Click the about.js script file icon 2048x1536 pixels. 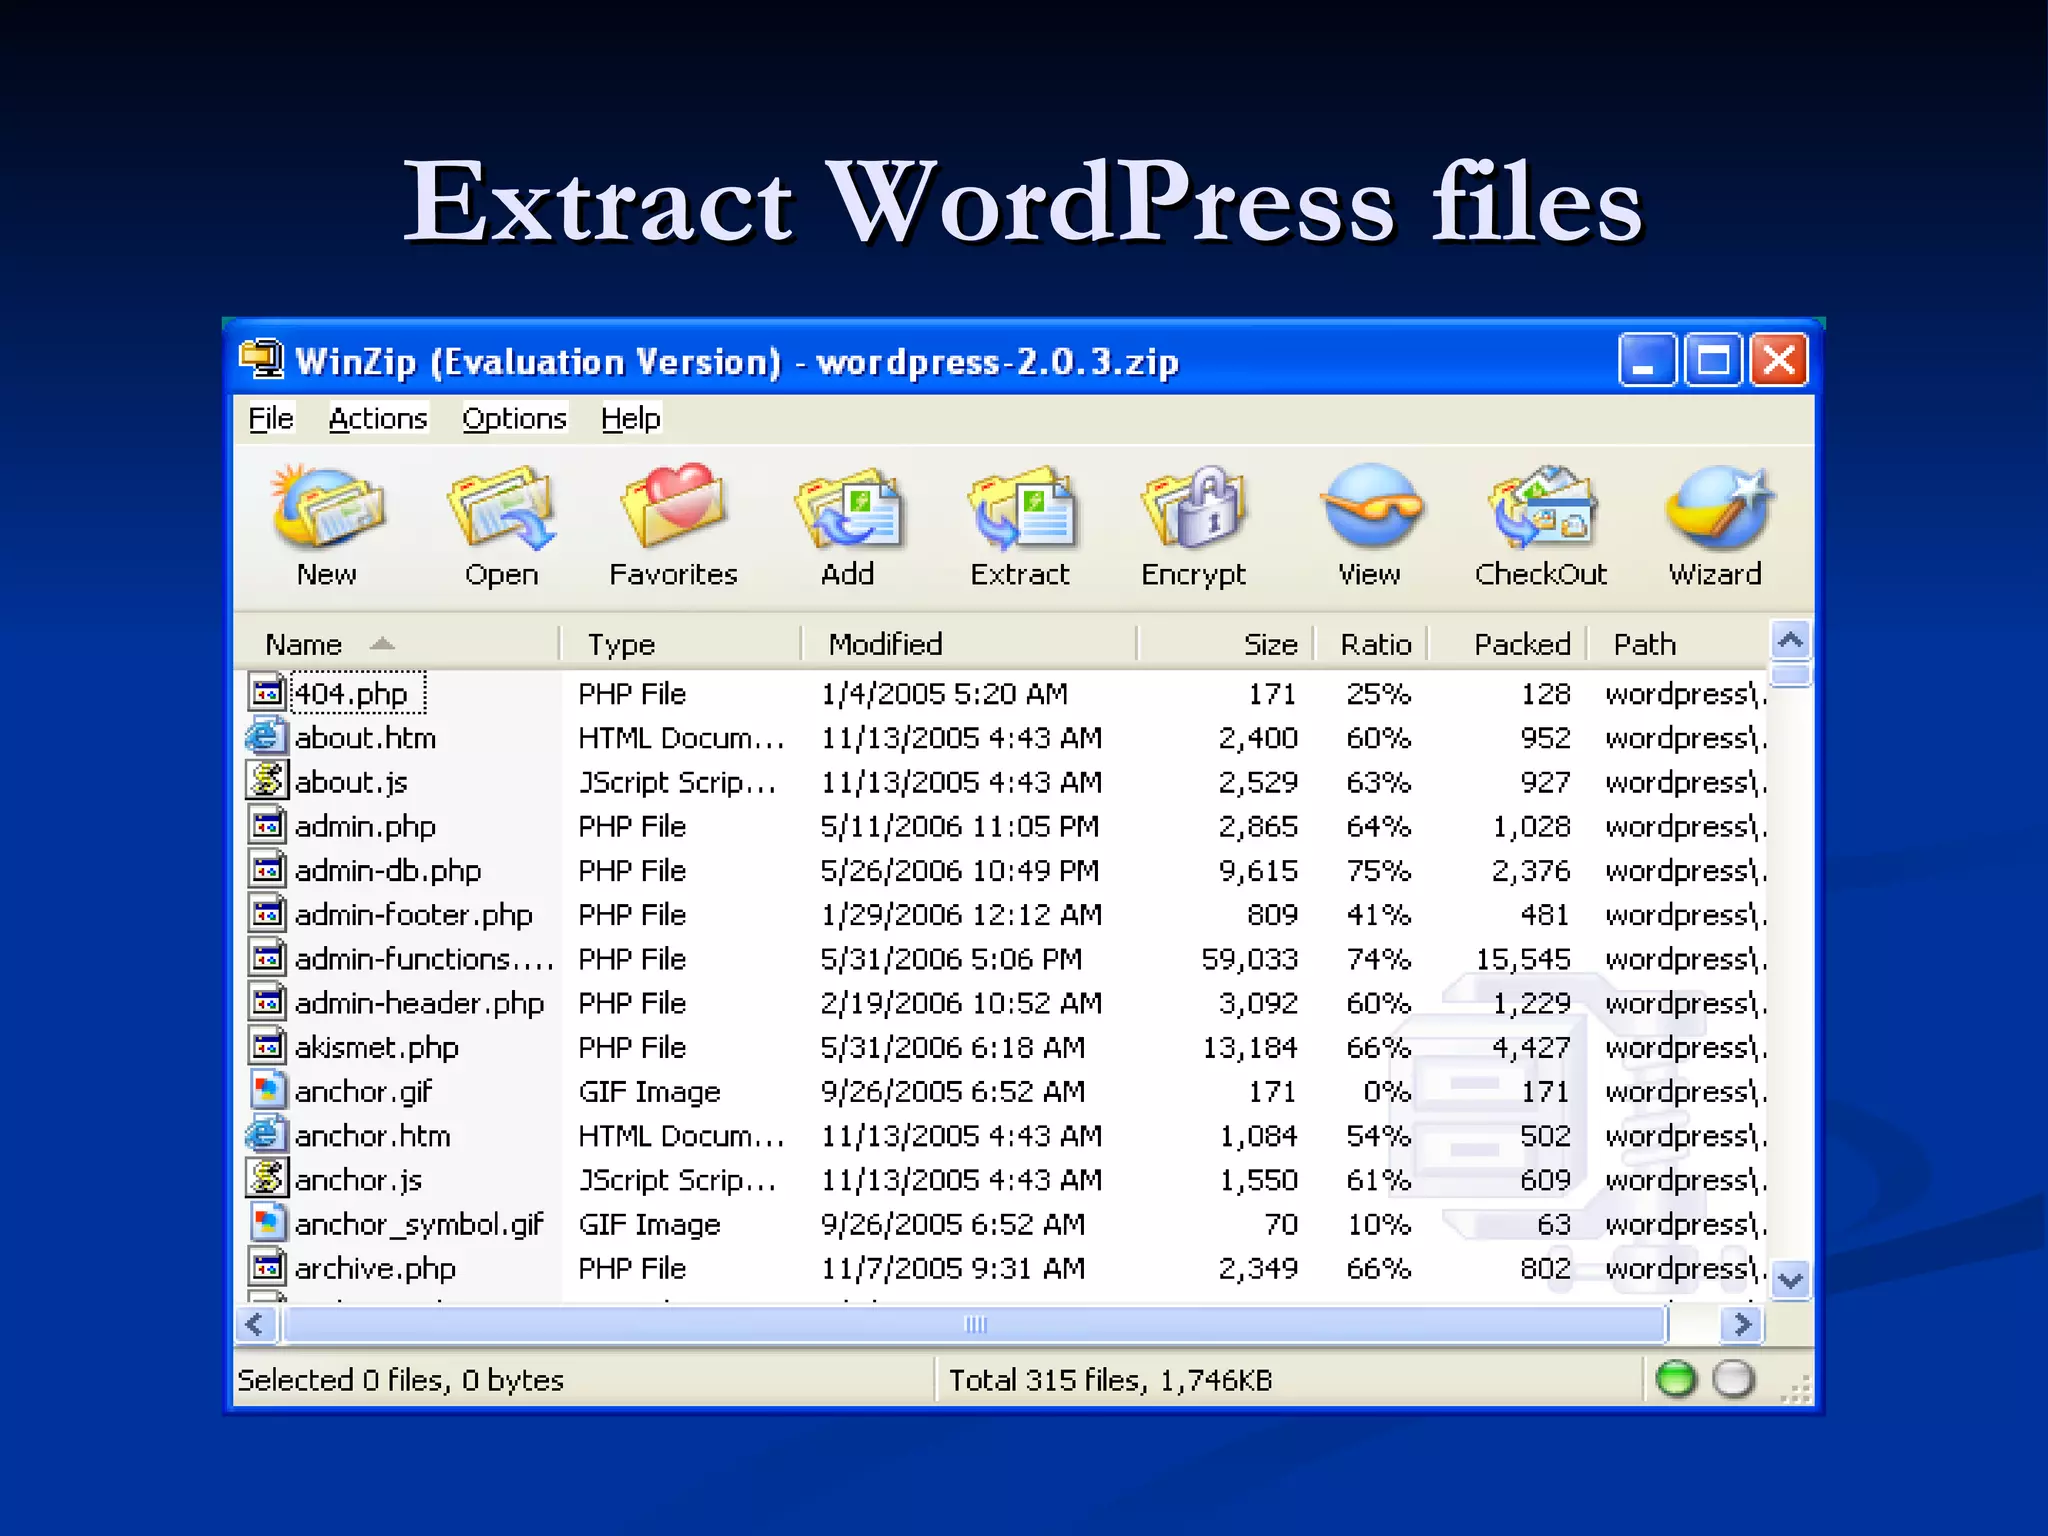(266, 781)
